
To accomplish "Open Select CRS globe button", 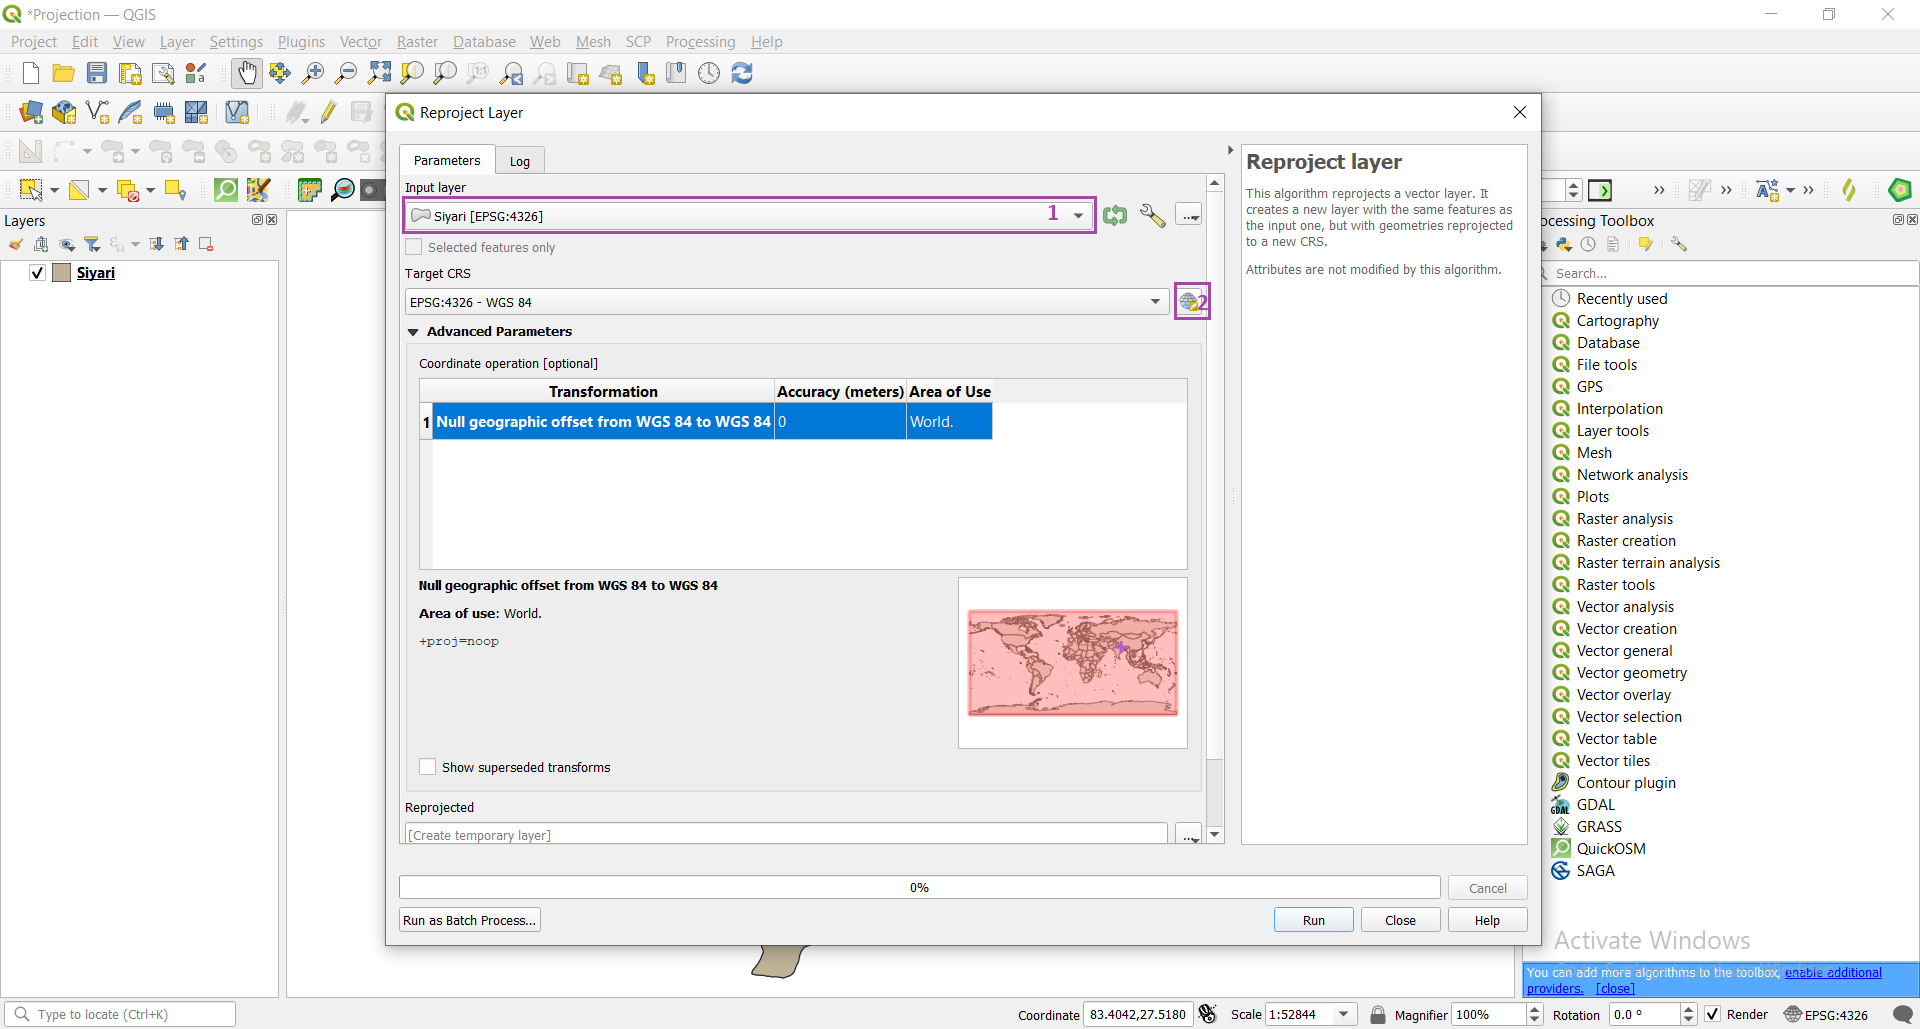I will click(x=1192, y=301).
